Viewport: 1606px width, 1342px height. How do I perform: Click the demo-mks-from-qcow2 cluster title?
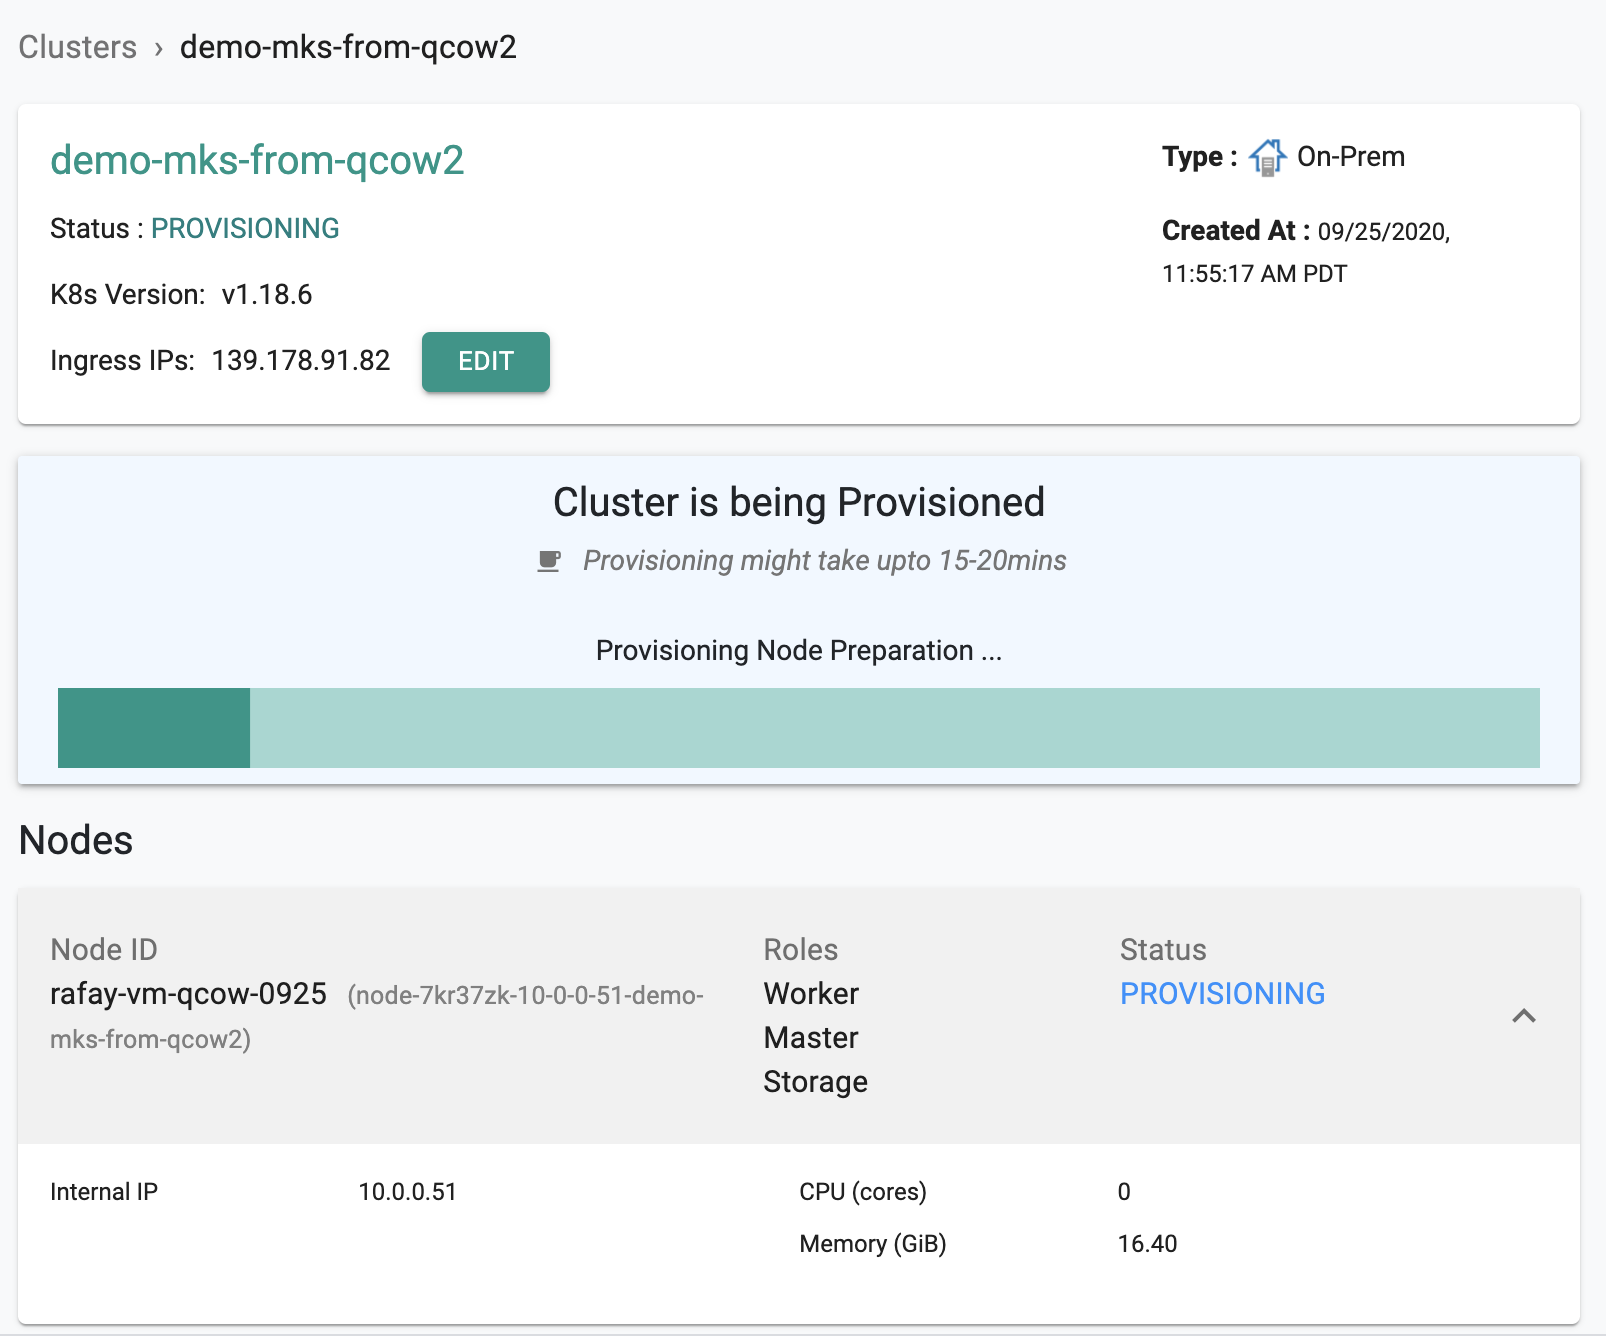pyautogui.click(x=257, y=160)
